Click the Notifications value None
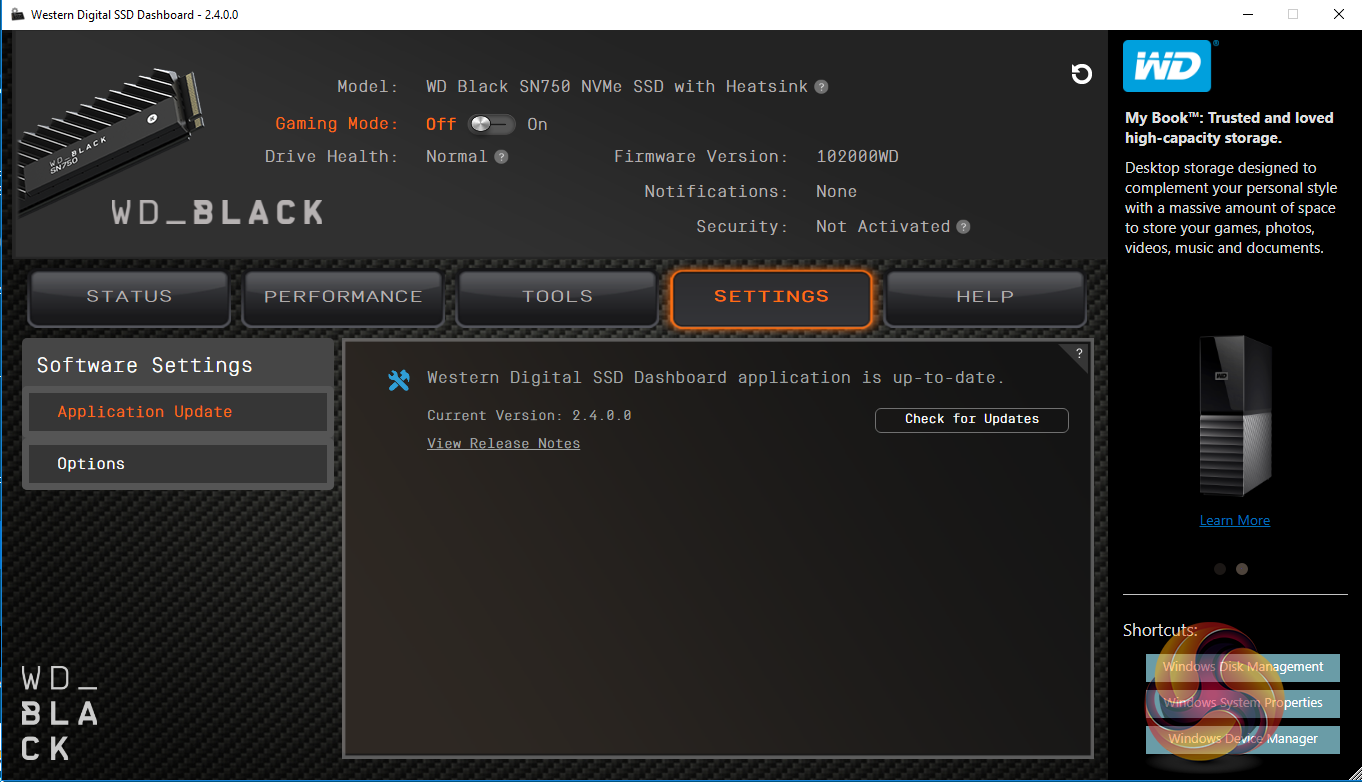Screen dimensions: 1362x782 point(836,192)
